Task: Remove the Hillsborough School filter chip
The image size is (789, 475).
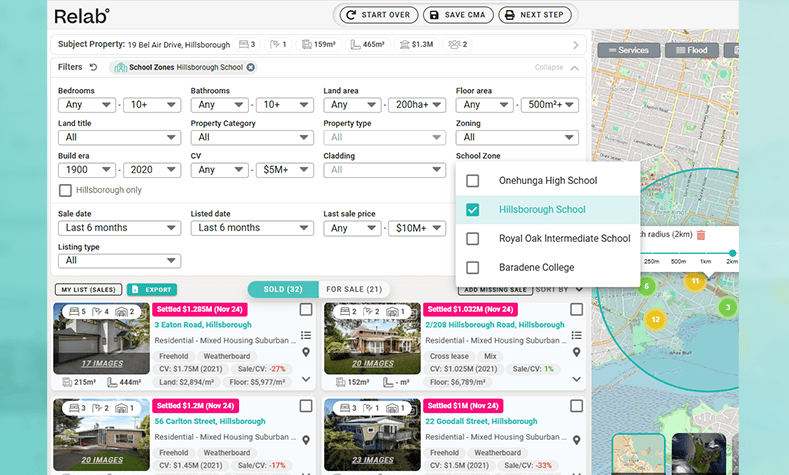Action: [x=251, y=68]
